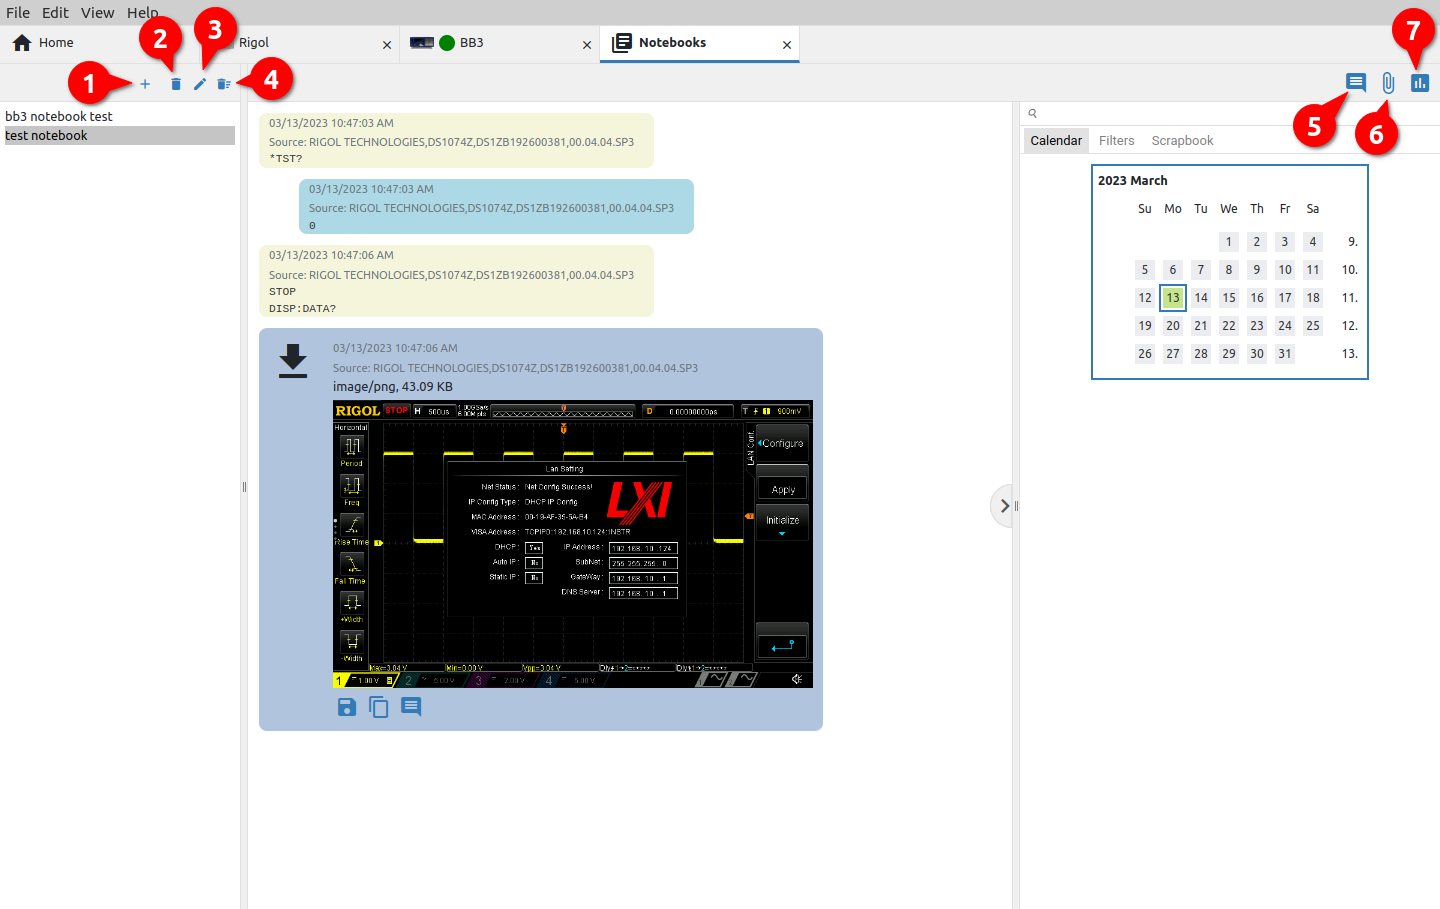Image resolution: width=1440 pixels, height=909 pixels.
Task: Pick March 1 in the calendar
Action: click(1229, 242)
